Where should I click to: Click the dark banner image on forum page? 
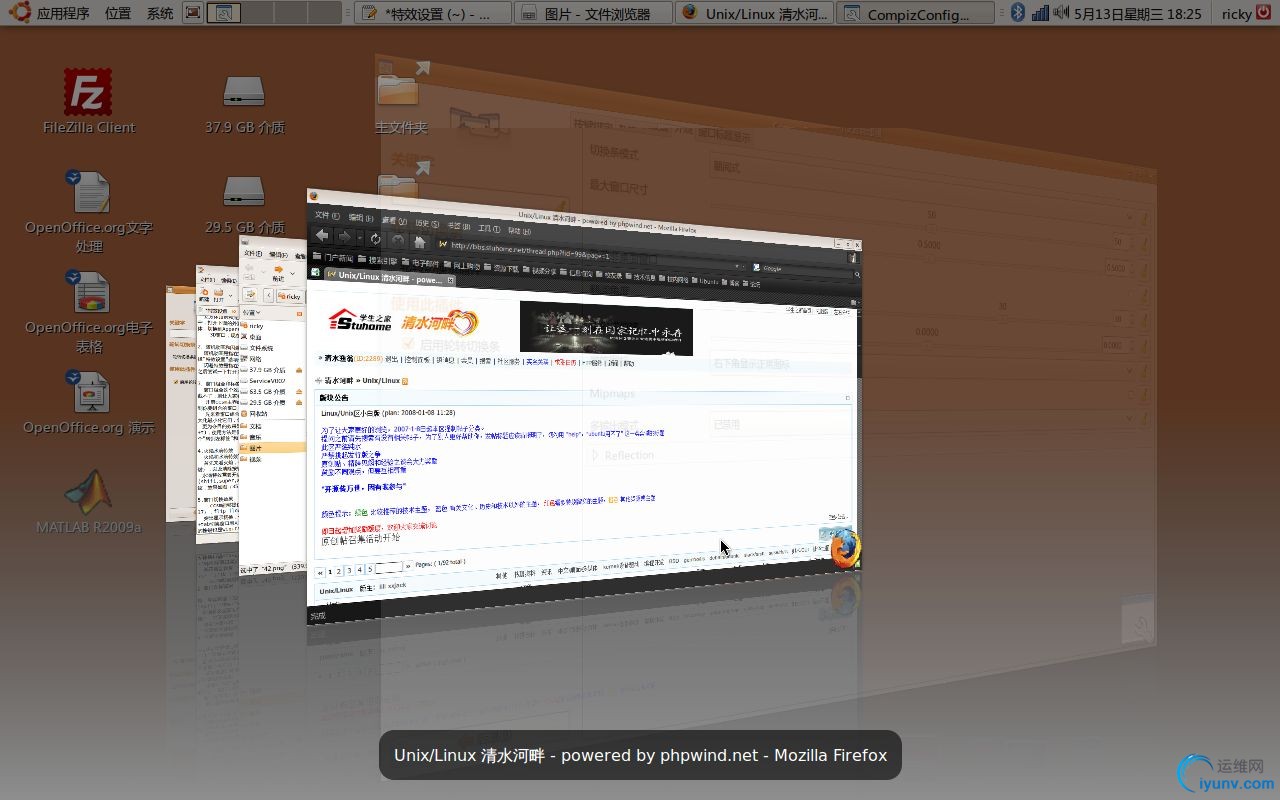coord(606,329)
